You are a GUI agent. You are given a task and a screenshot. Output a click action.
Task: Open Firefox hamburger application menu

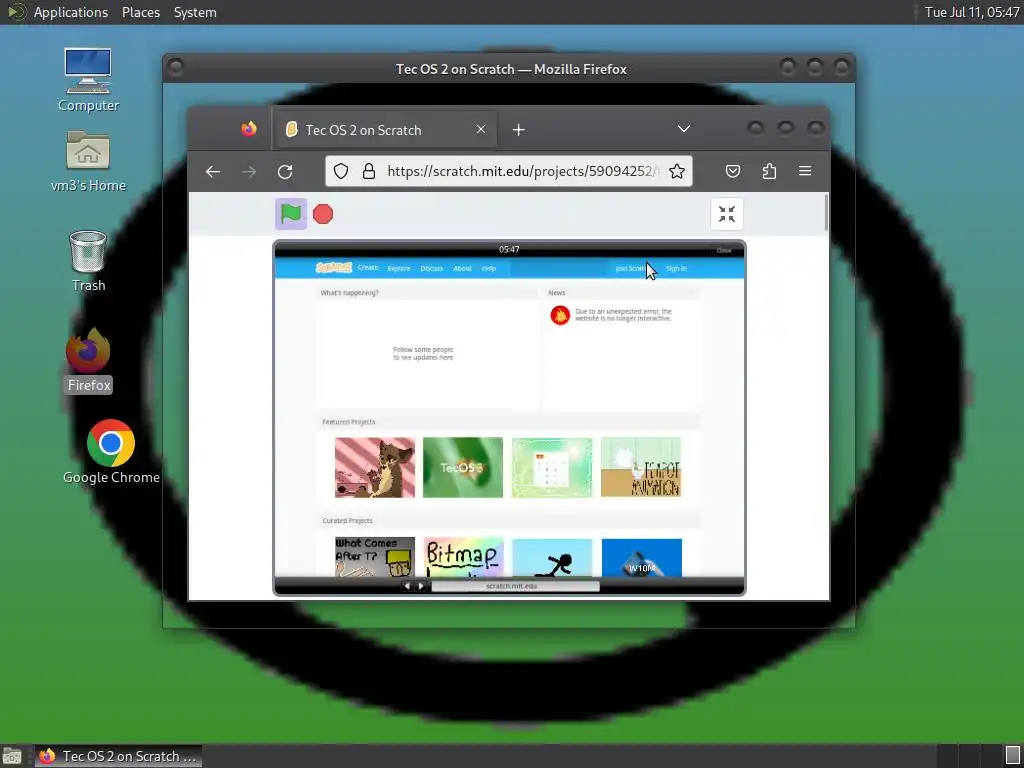(x=805, y=171)
